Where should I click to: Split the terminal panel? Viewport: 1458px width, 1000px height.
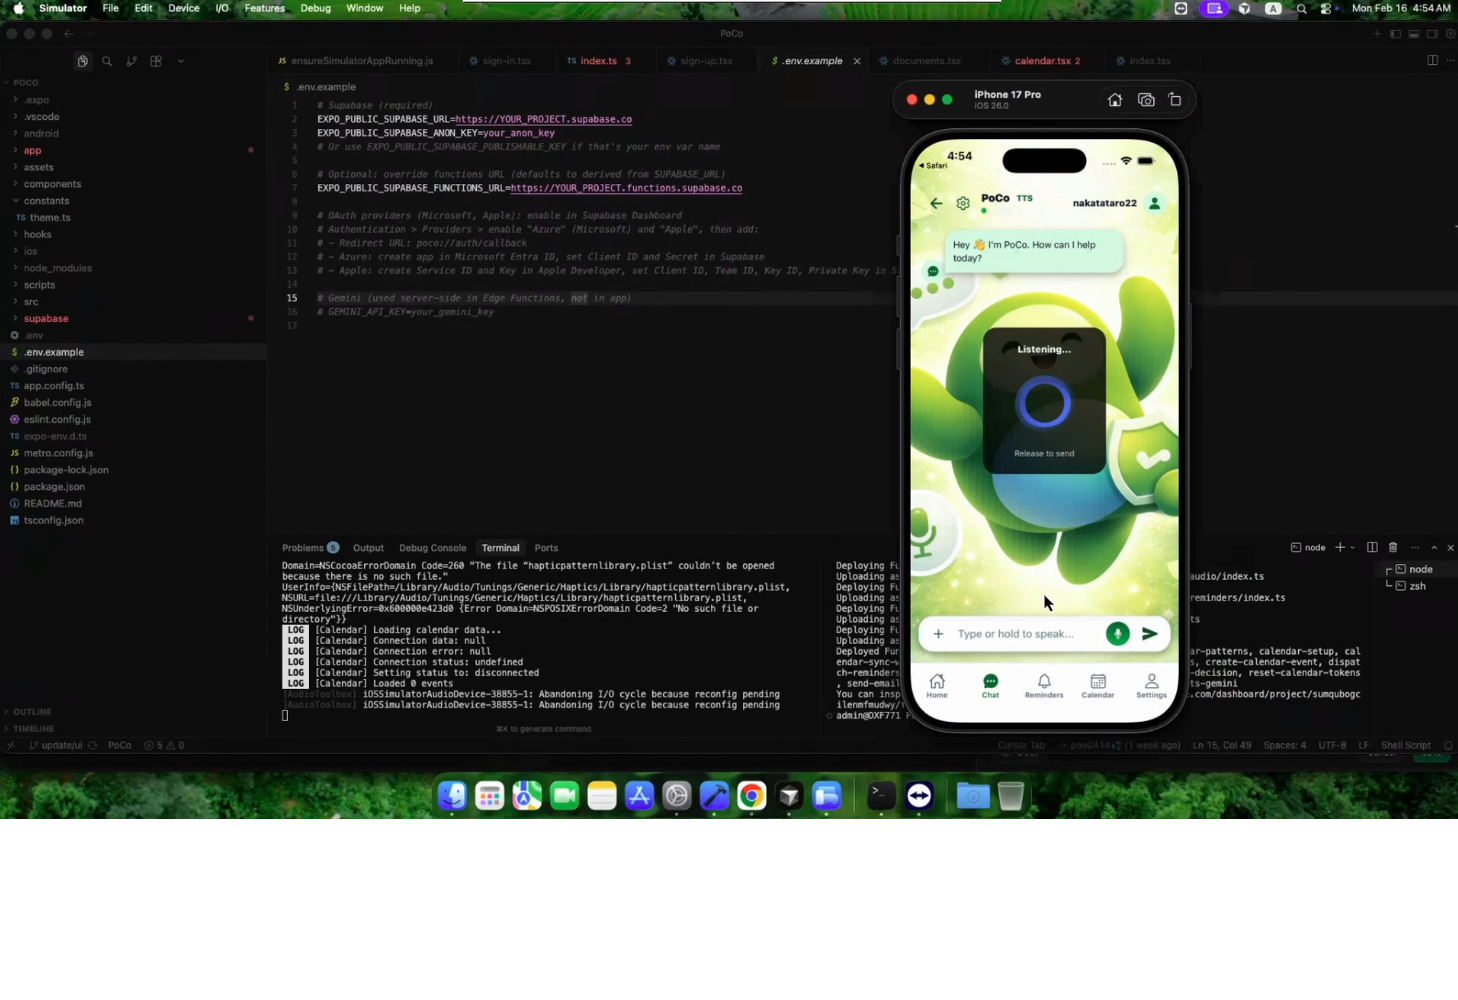tap(1372, 548)
